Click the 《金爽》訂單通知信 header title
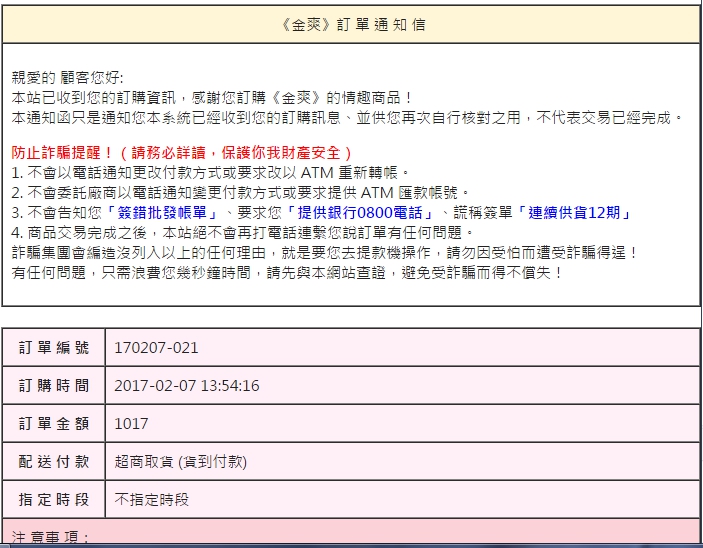The width and height of the screenshot is (703, 548). click(x=350, y=24)
